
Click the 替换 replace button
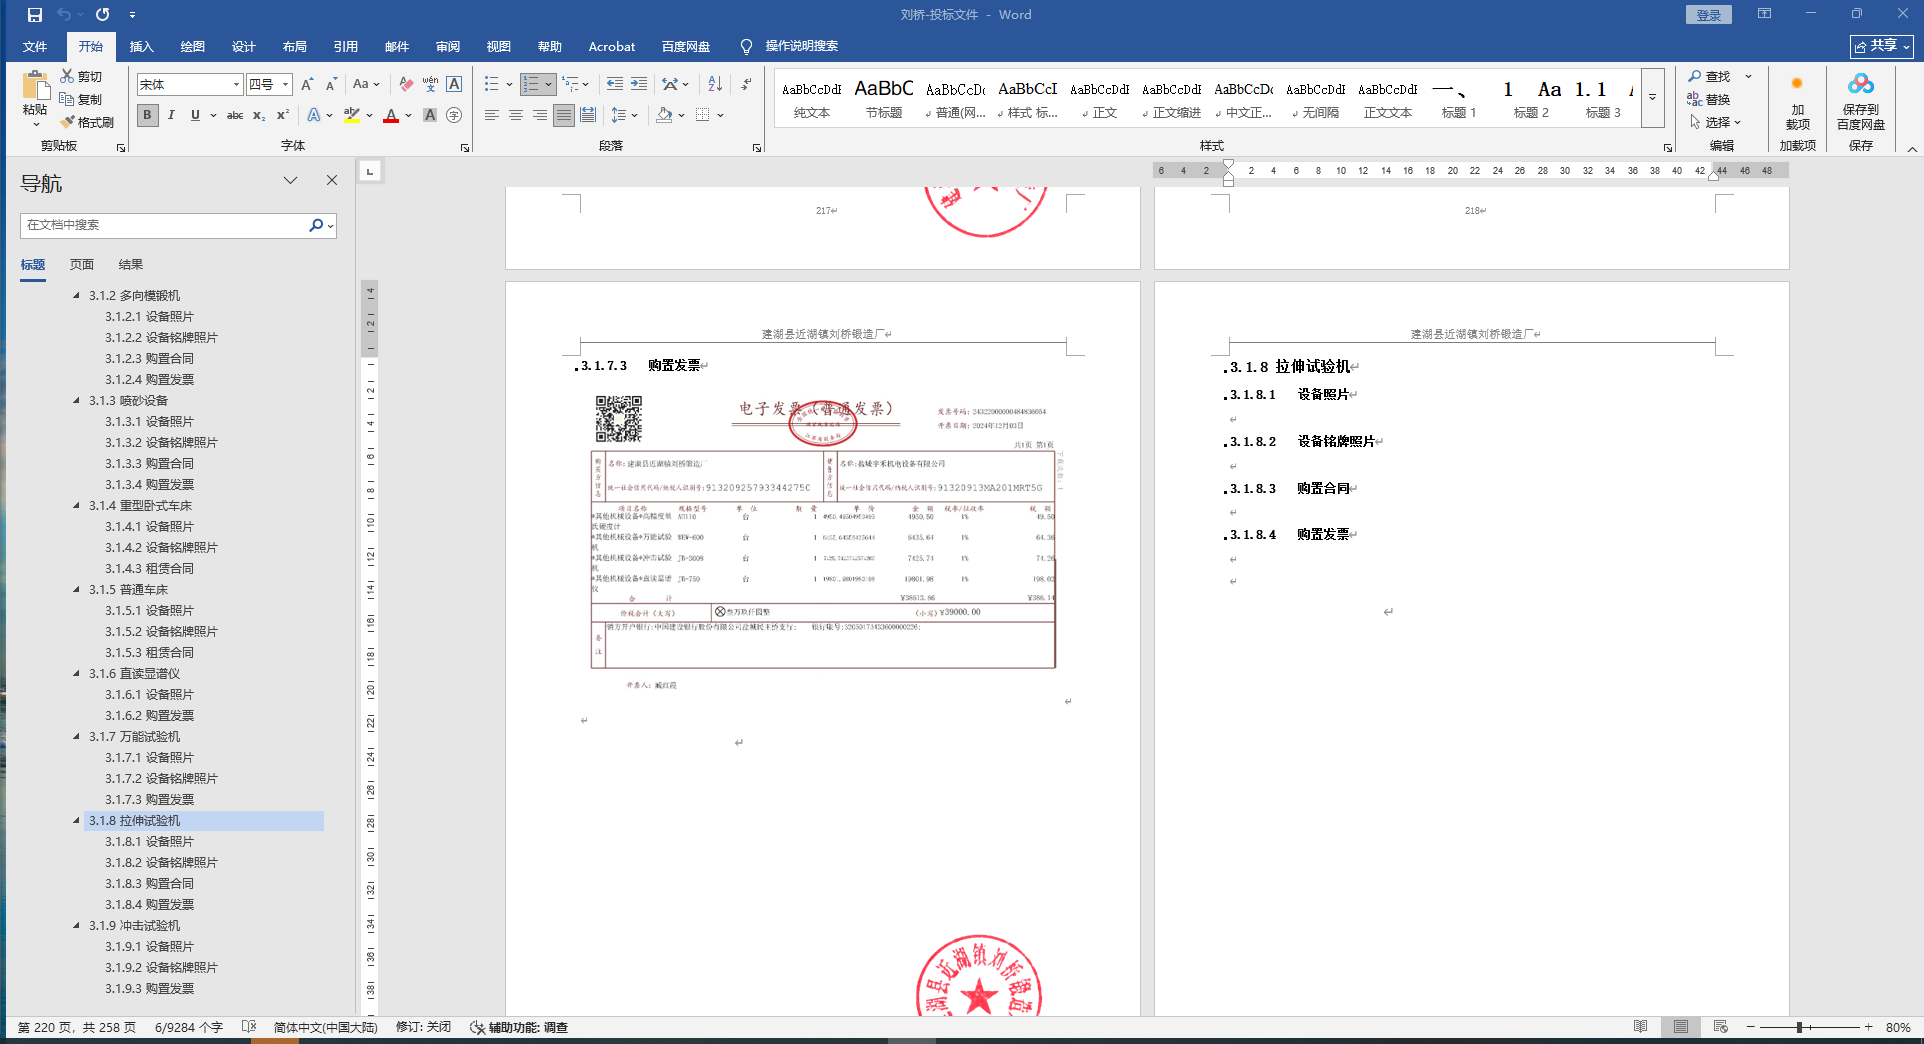pyautogui.click(x=1709, y=99)
